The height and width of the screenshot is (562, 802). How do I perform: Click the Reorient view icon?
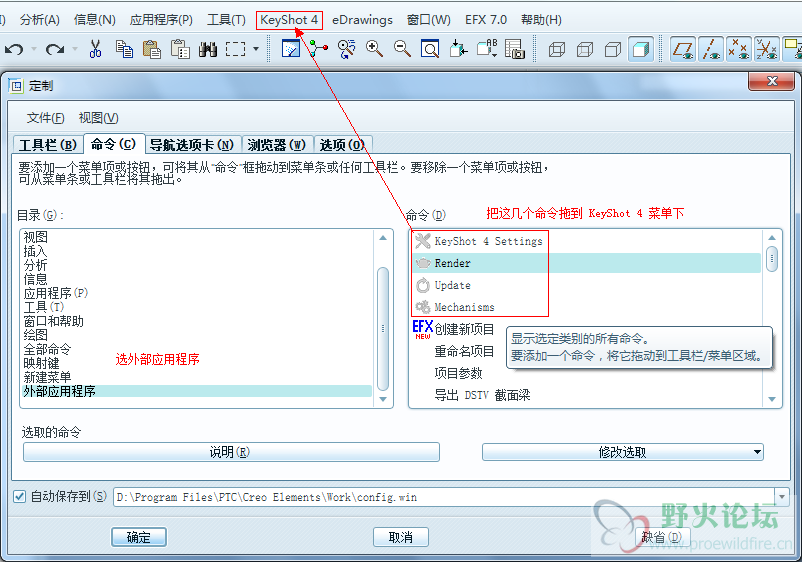[458, 49]
